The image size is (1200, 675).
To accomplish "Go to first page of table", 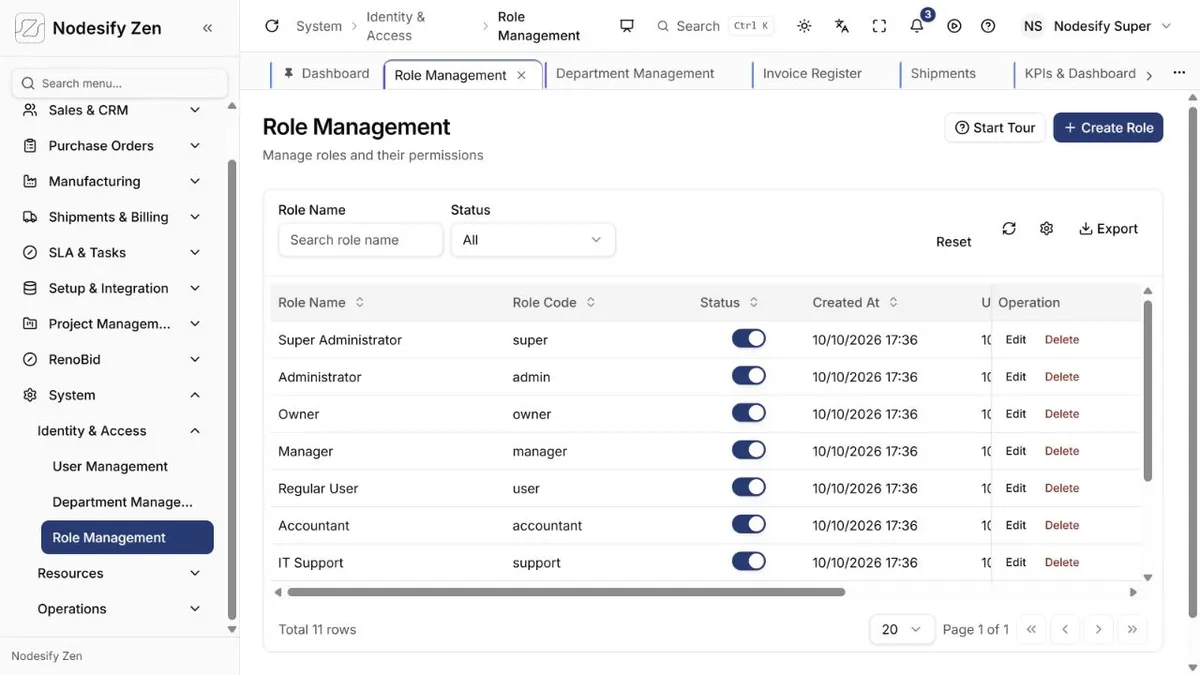I will 1031,629.
